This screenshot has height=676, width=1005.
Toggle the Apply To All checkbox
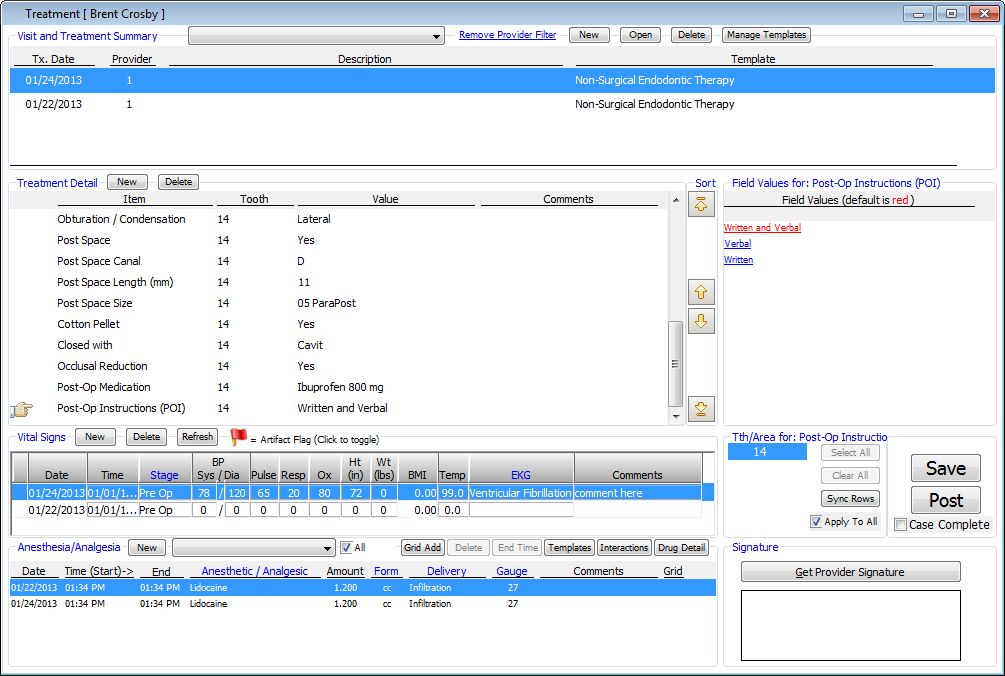816,522
